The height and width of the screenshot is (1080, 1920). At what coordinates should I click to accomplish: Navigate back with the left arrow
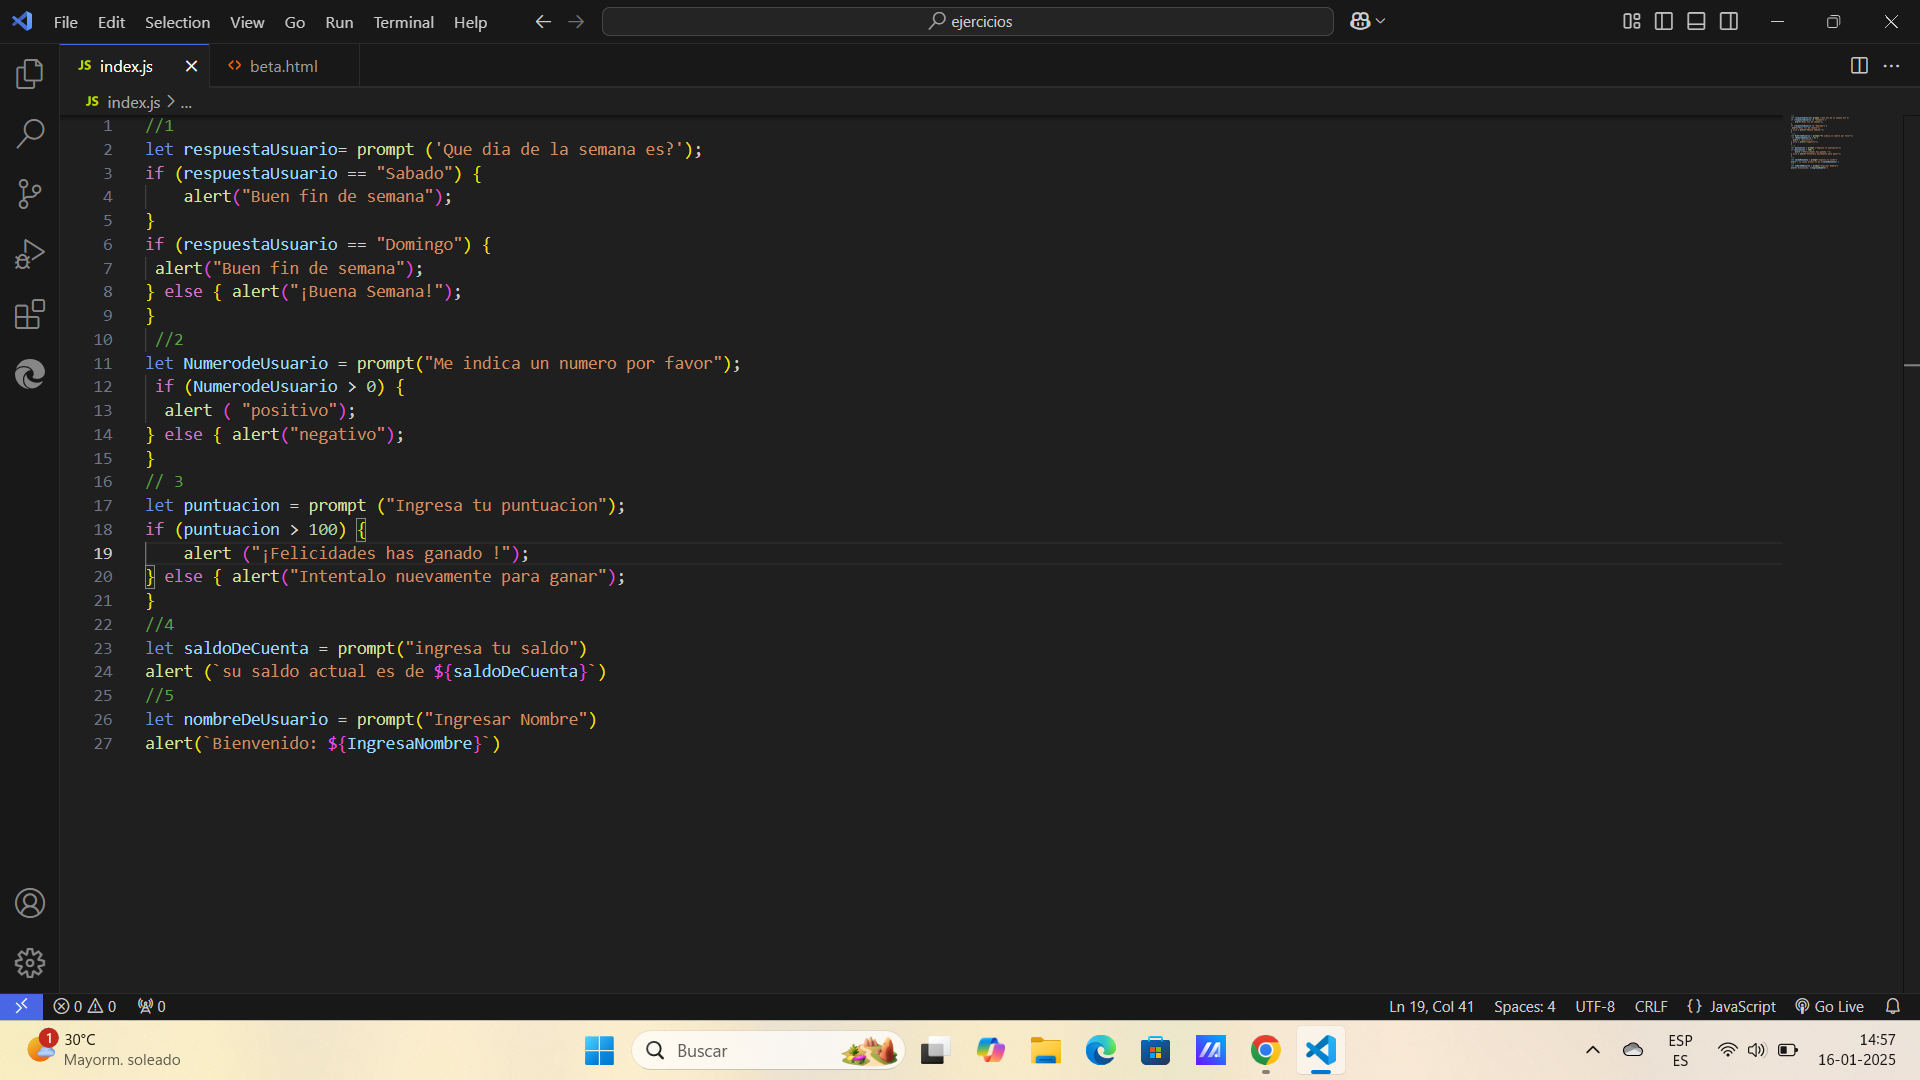point(543,21)
